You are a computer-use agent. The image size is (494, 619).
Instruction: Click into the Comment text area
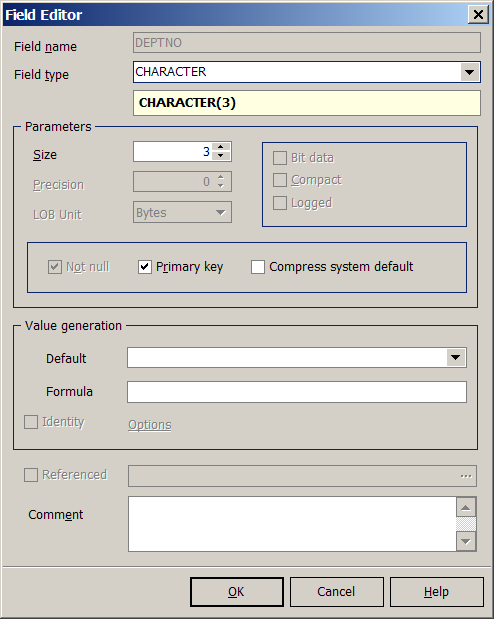pos(292,524)
